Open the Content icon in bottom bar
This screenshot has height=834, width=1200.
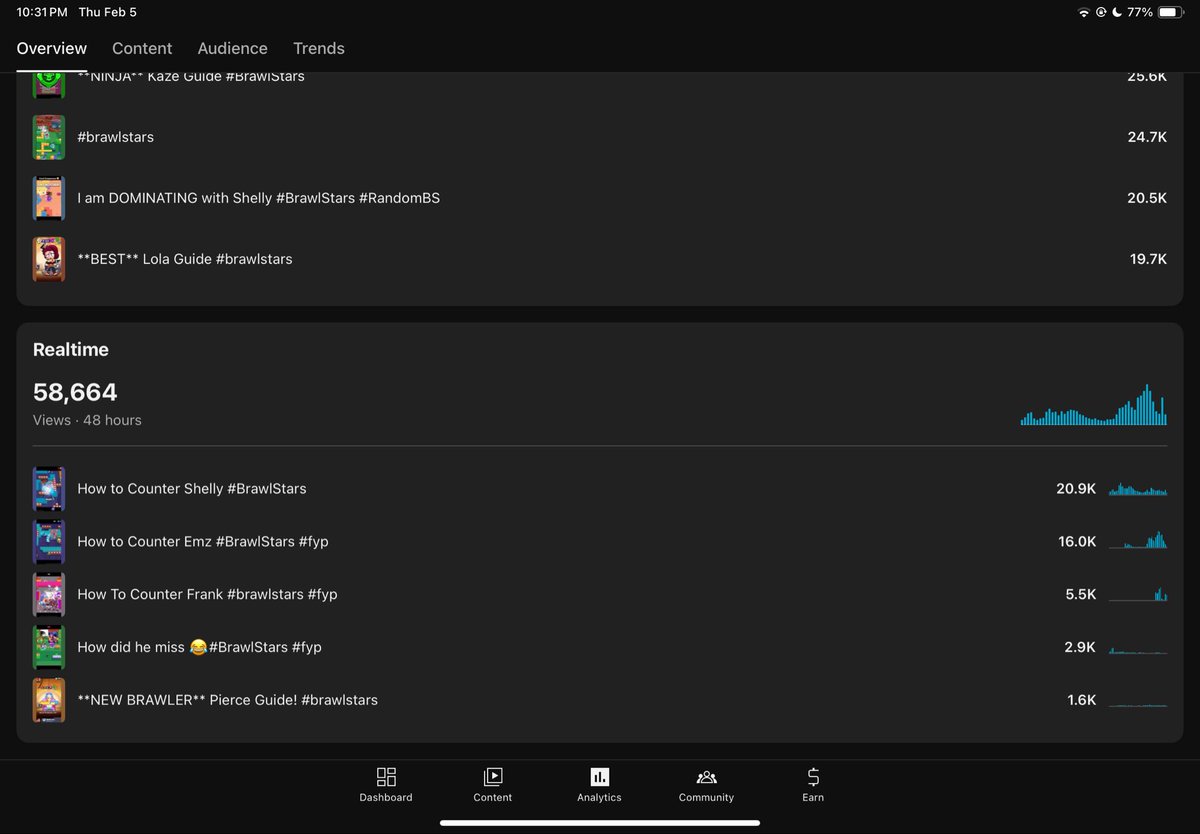tap(493, 777)
